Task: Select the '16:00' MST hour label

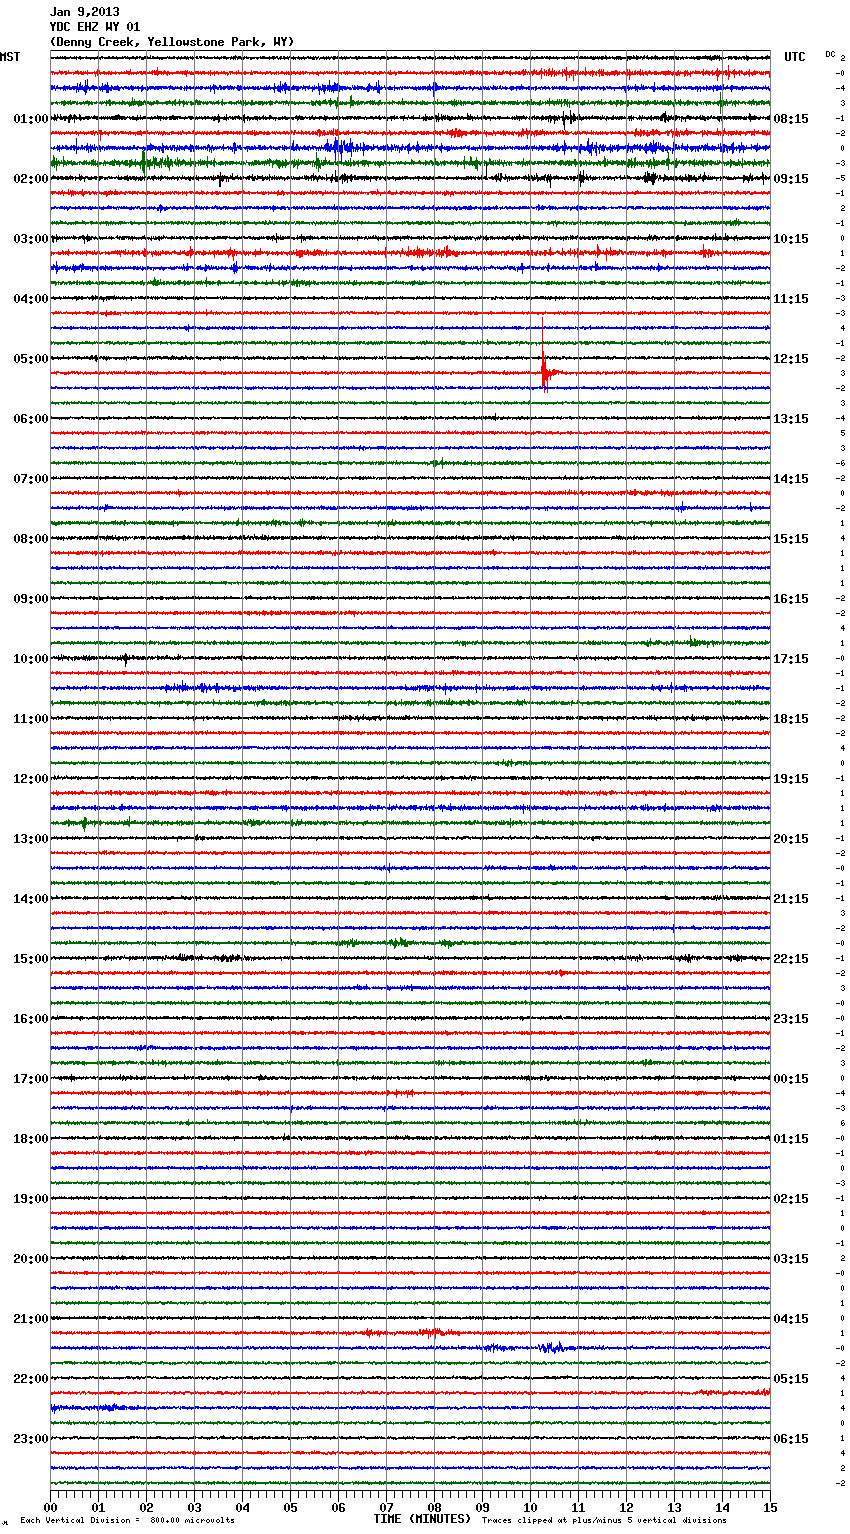Action: pos(31,1019)
